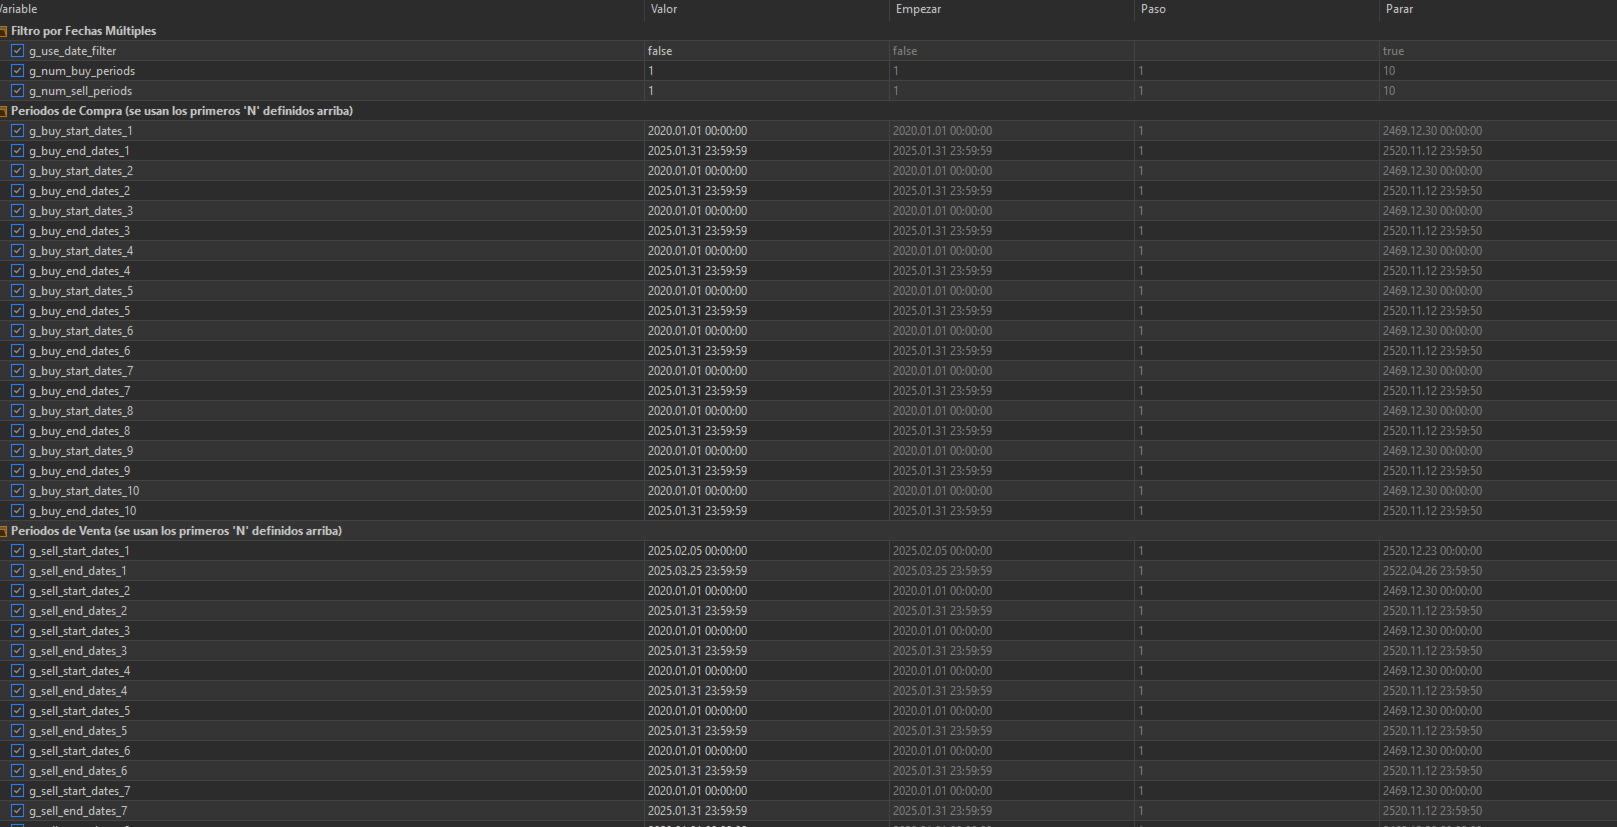The image size is (1617, 827).
Task: Select Empezar date of g_buy_start_dates_6
Action: [x=942, y=331]
